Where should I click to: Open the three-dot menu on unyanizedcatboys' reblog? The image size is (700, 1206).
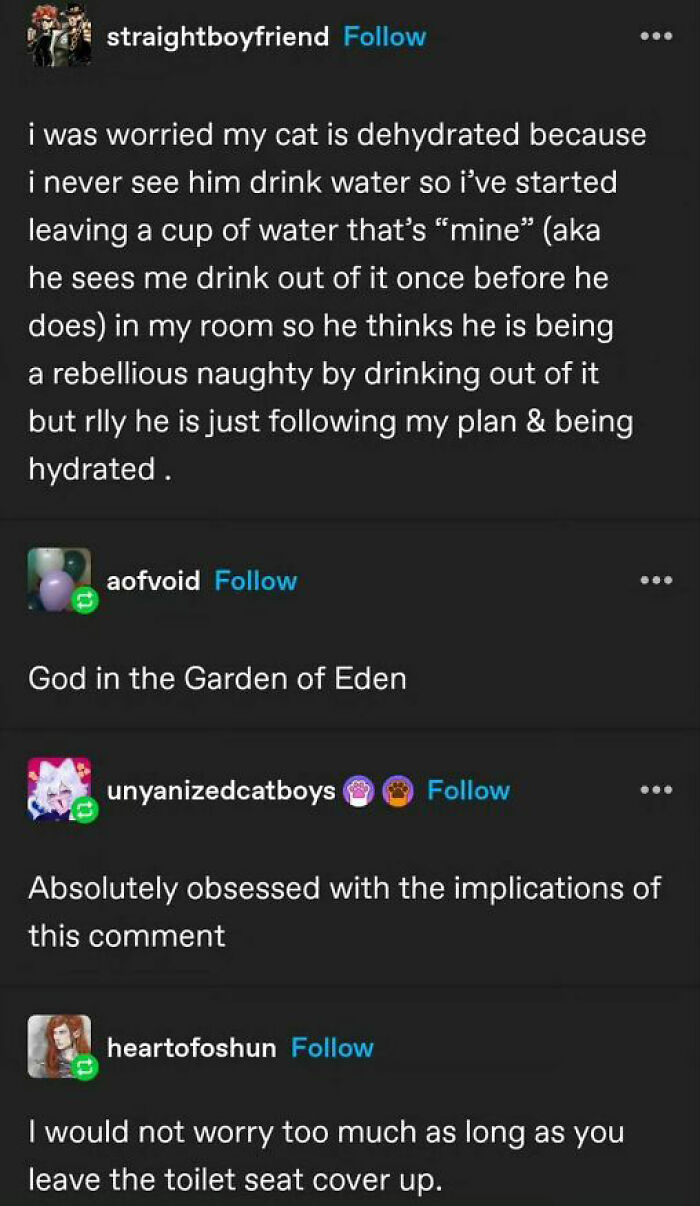coord(655,789)
